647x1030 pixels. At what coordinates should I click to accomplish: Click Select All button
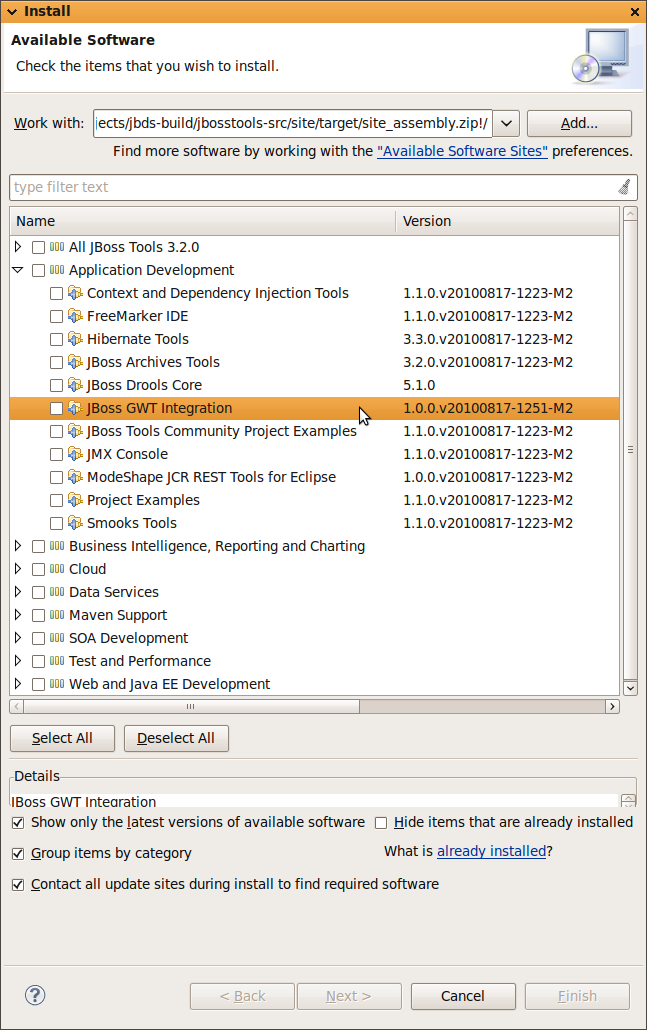62,738
